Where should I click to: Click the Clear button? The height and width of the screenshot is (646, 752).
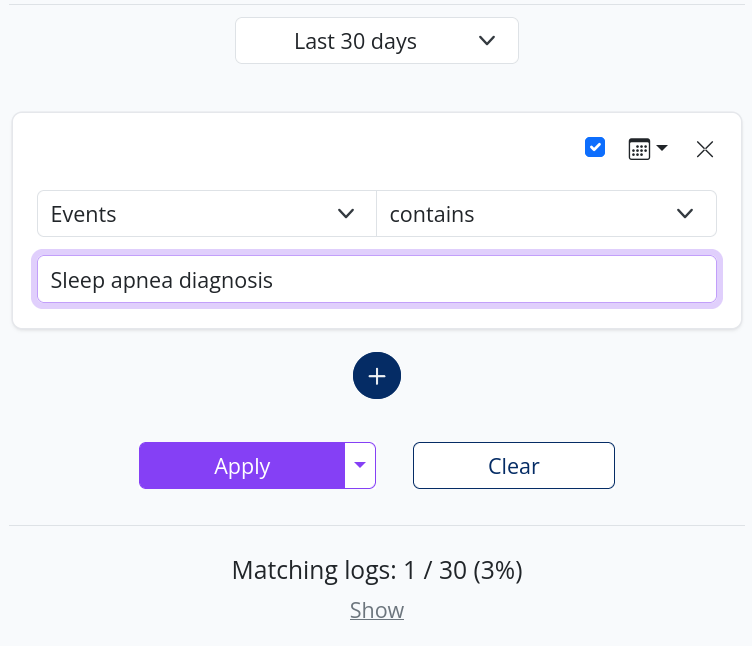tap(514, 466)
